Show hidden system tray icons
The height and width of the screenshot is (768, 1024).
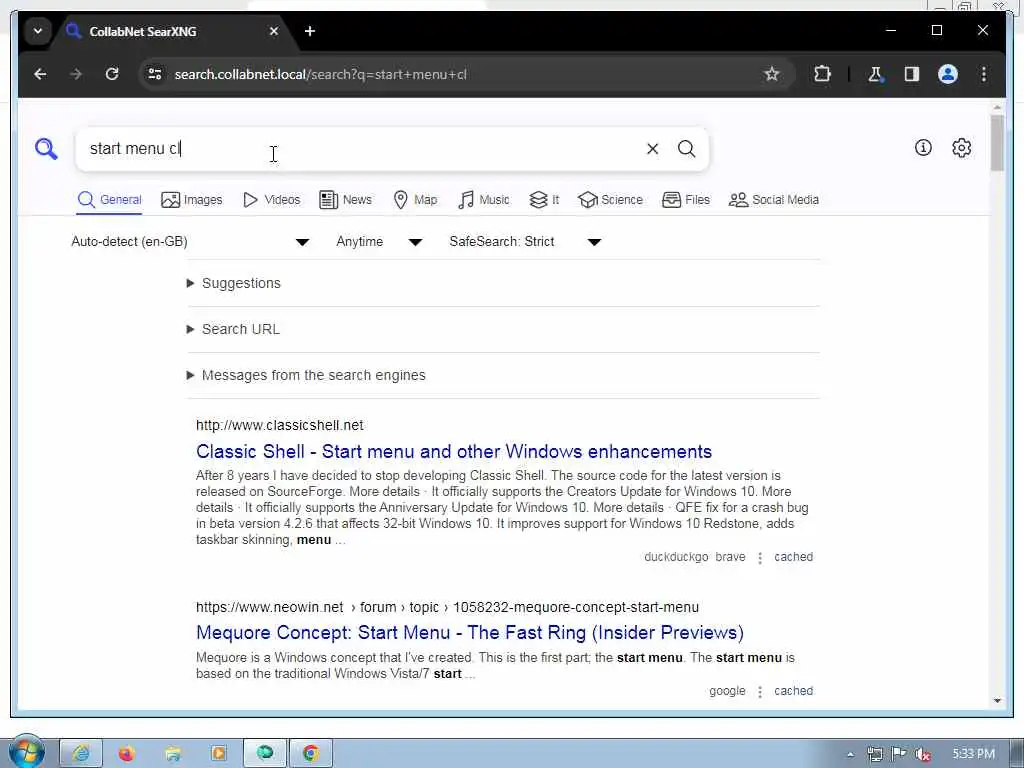(850, 754)
